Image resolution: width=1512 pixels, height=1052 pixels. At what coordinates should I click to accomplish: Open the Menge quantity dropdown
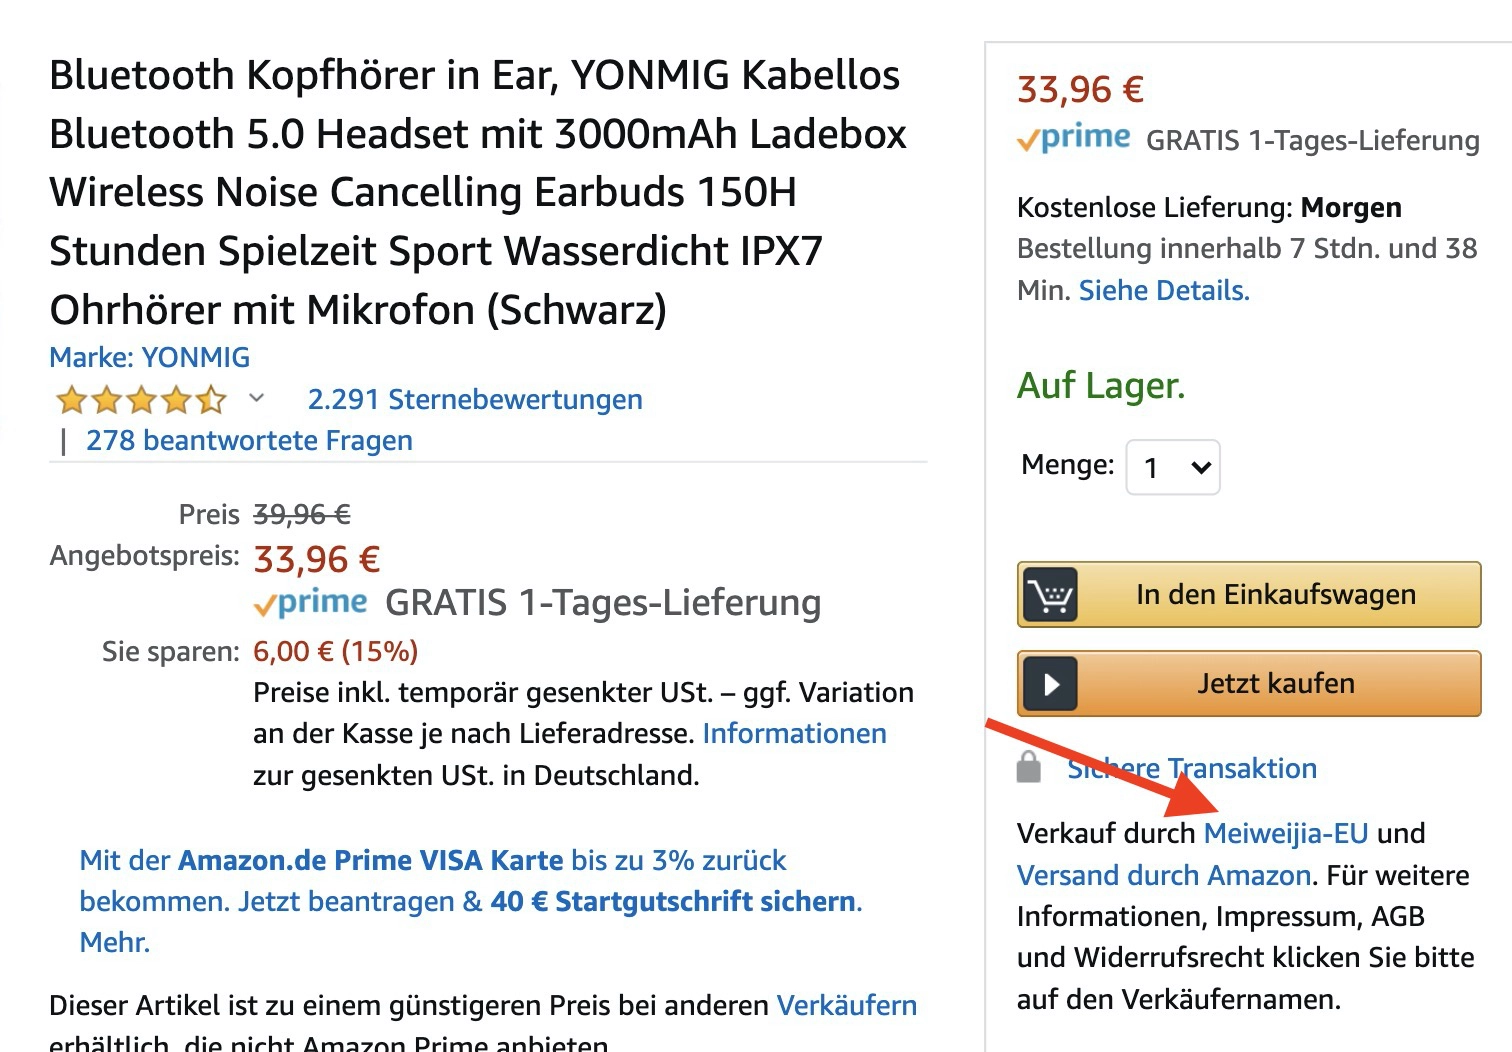(x=1173, y=467)
